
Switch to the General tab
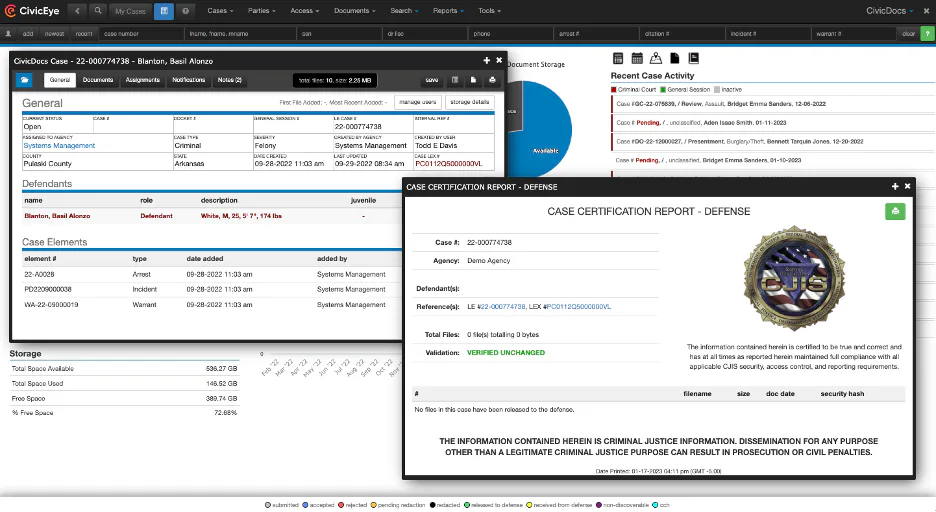click(60, 80)
